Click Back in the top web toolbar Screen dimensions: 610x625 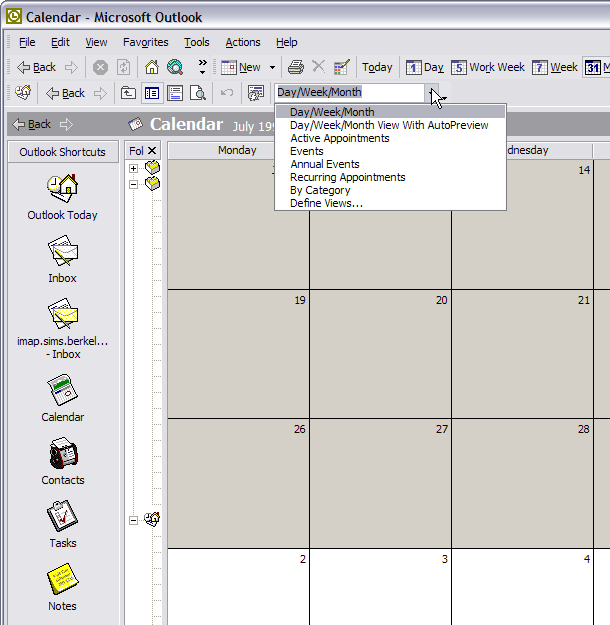tap(36, 67)
